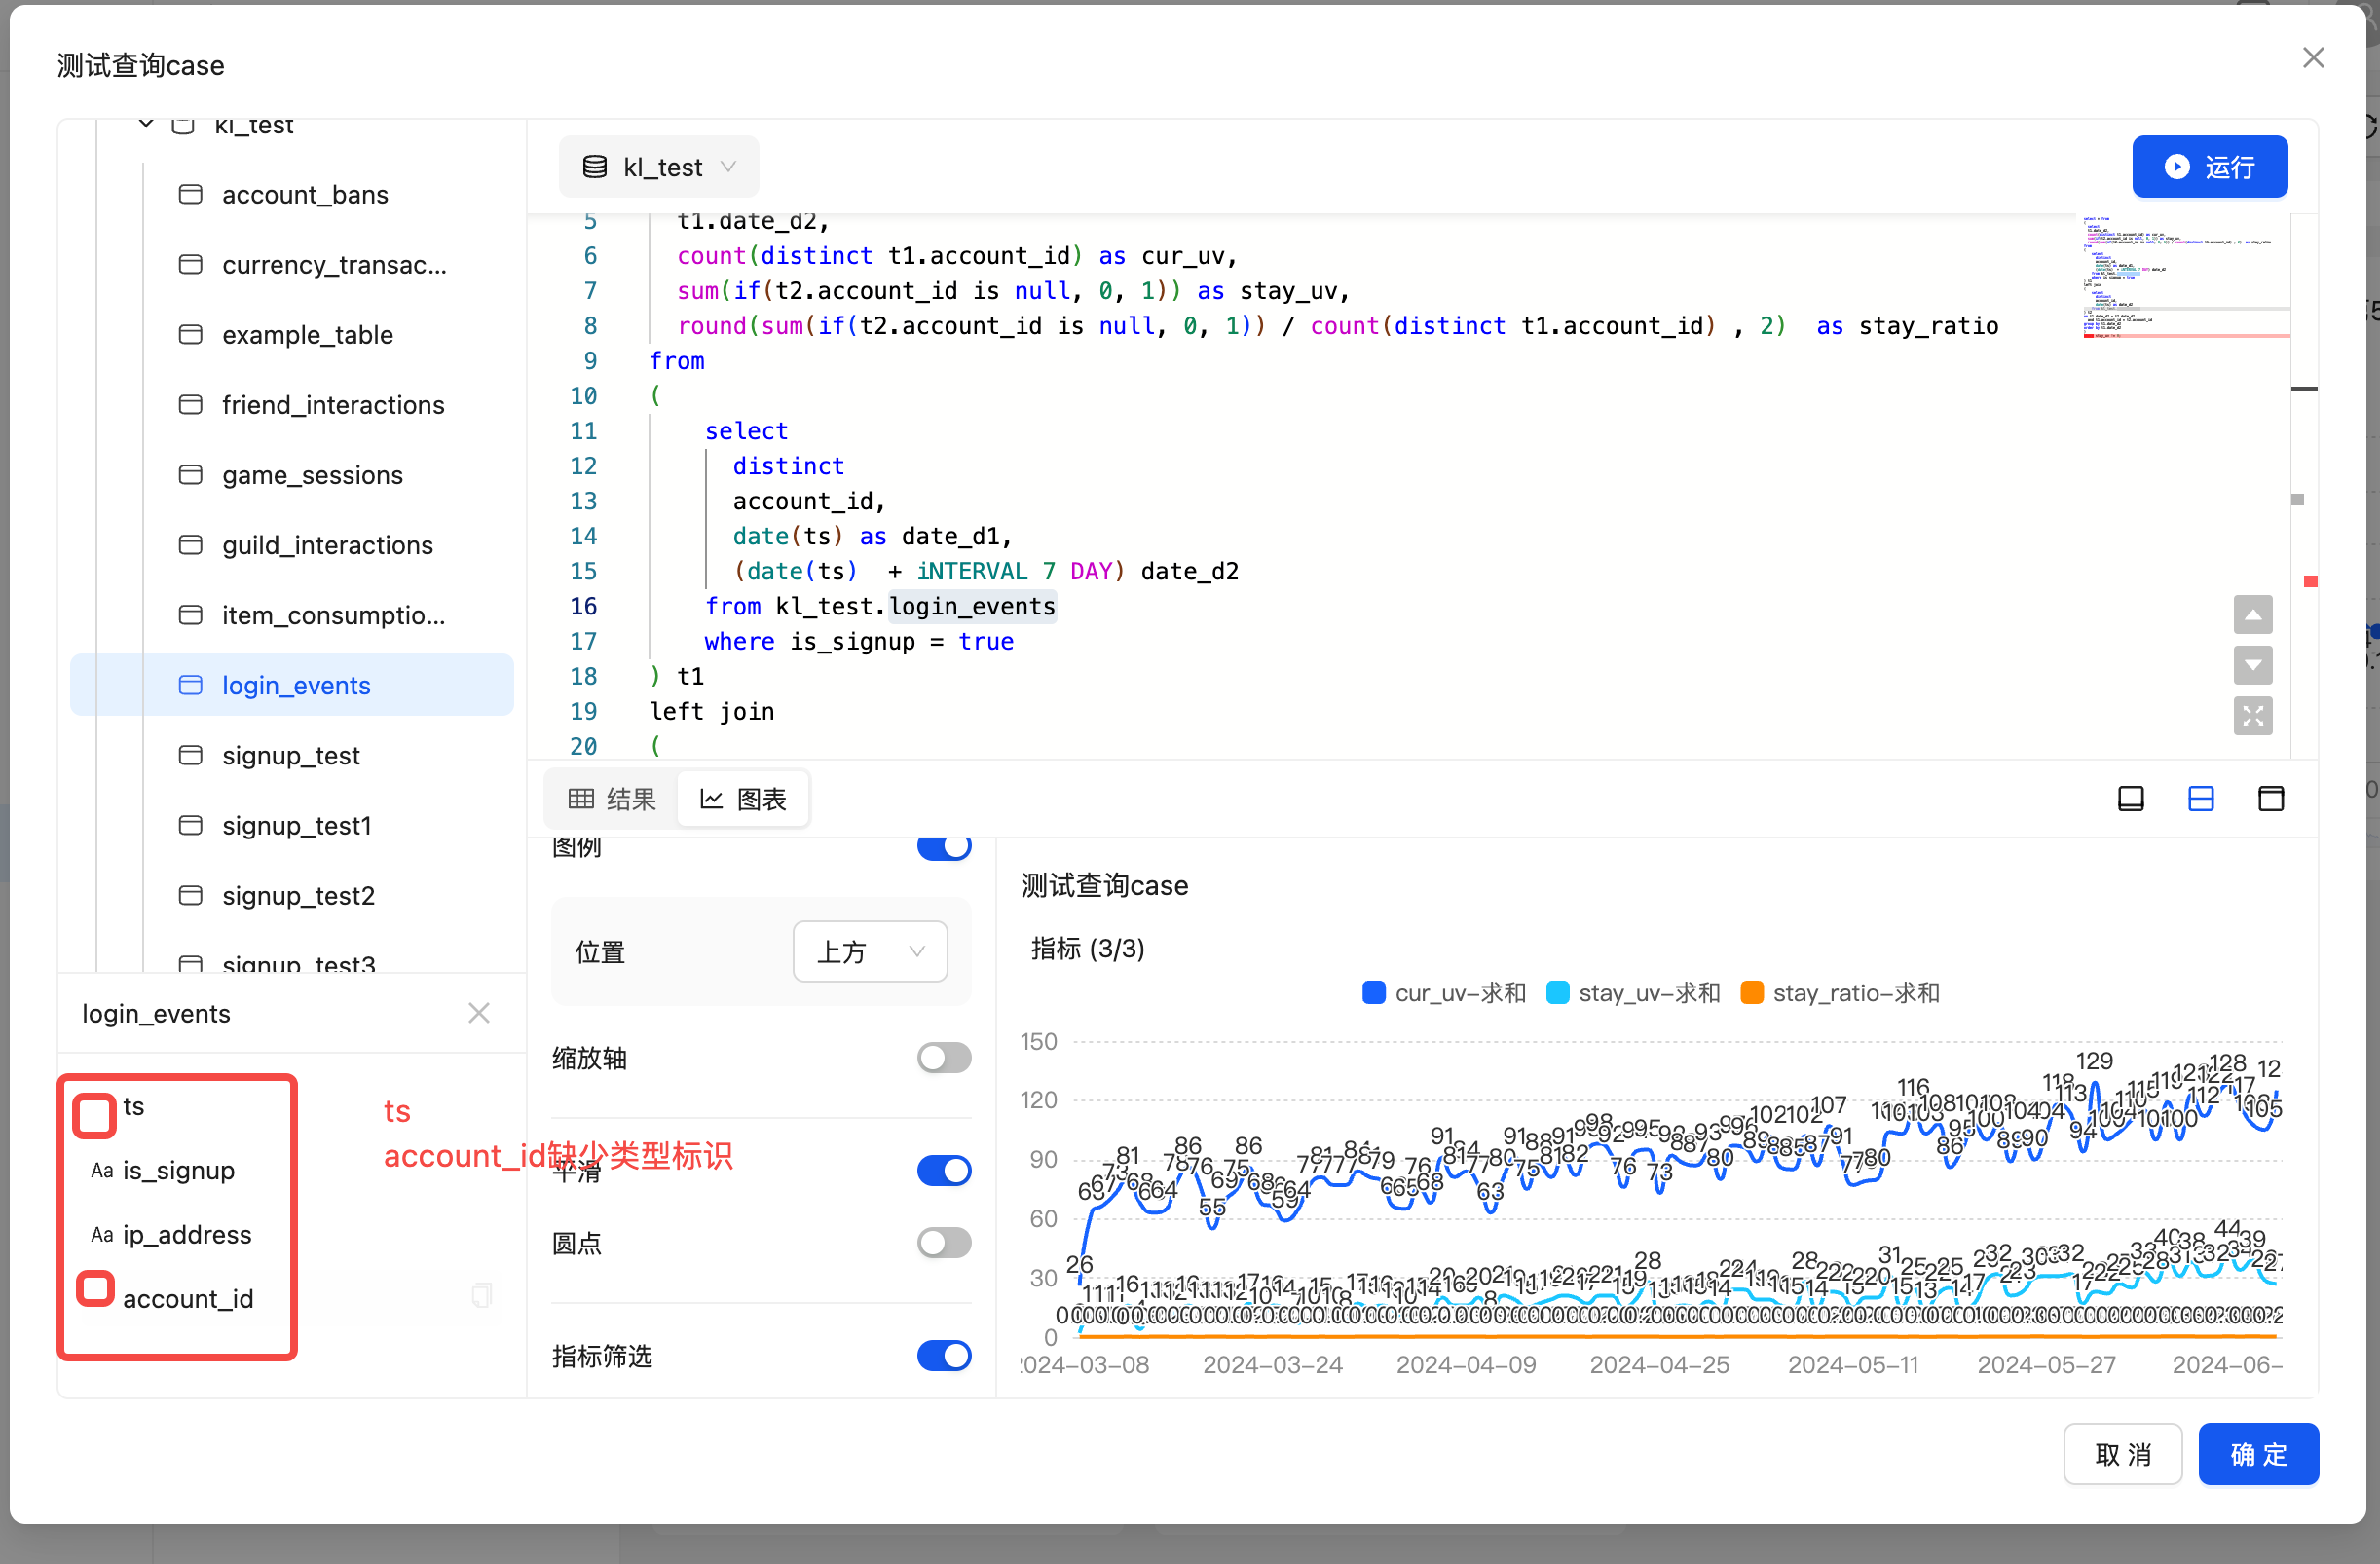This screenshot has height=1564, width=2380.
Task: Click the Aa type icon for is_signup
Action: click(x=102, y=1170)
